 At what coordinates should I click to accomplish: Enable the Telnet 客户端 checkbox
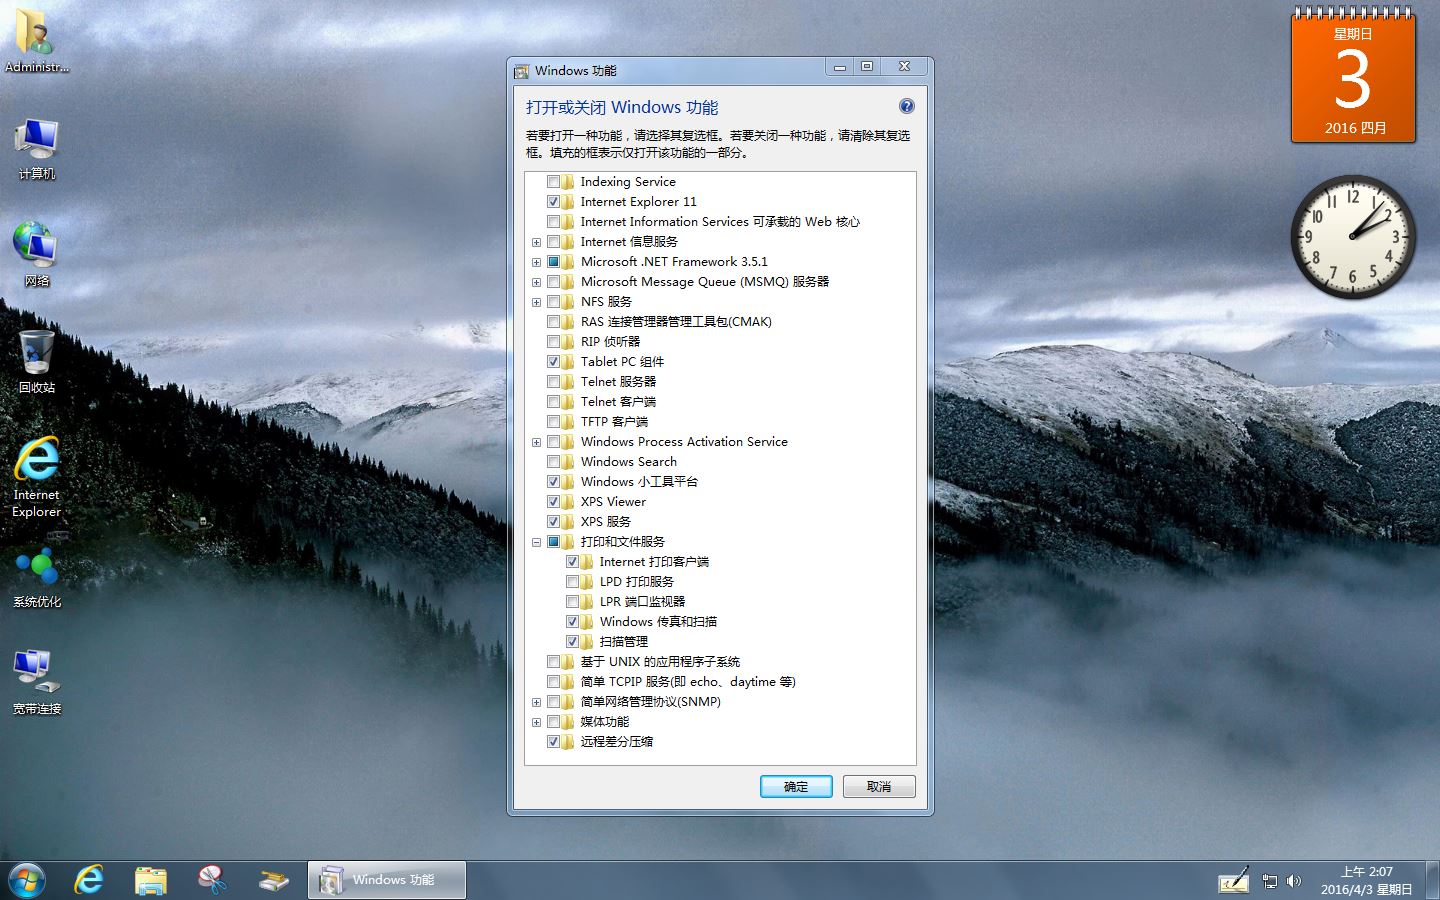pos(553,401)
